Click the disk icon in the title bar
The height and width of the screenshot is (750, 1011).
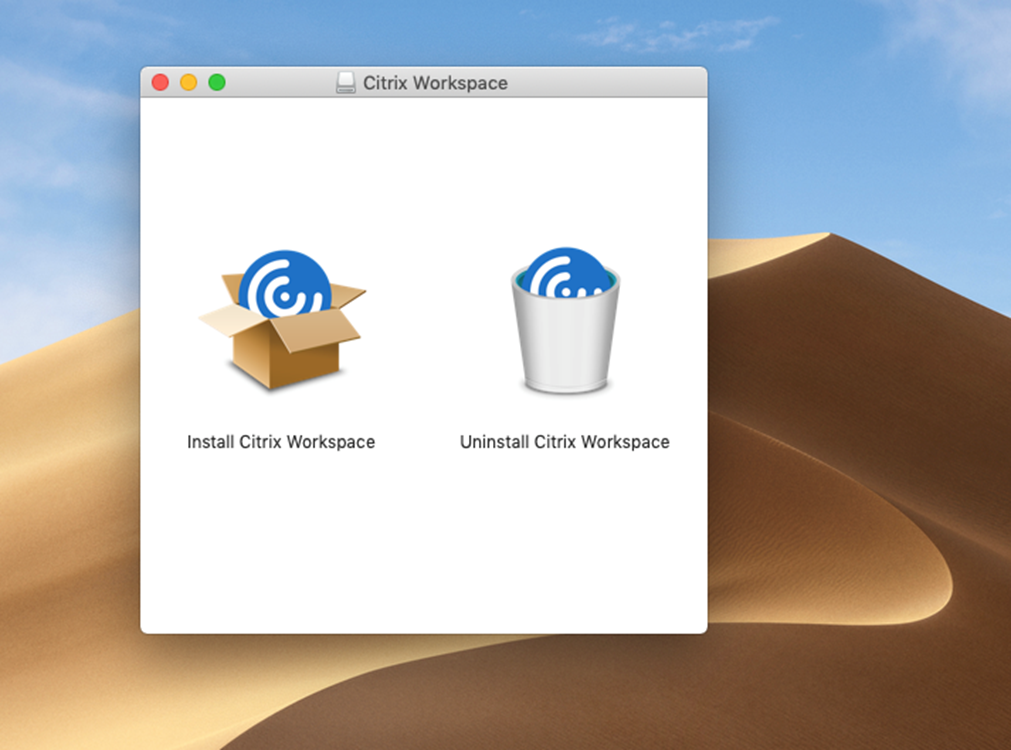point(346,83)
